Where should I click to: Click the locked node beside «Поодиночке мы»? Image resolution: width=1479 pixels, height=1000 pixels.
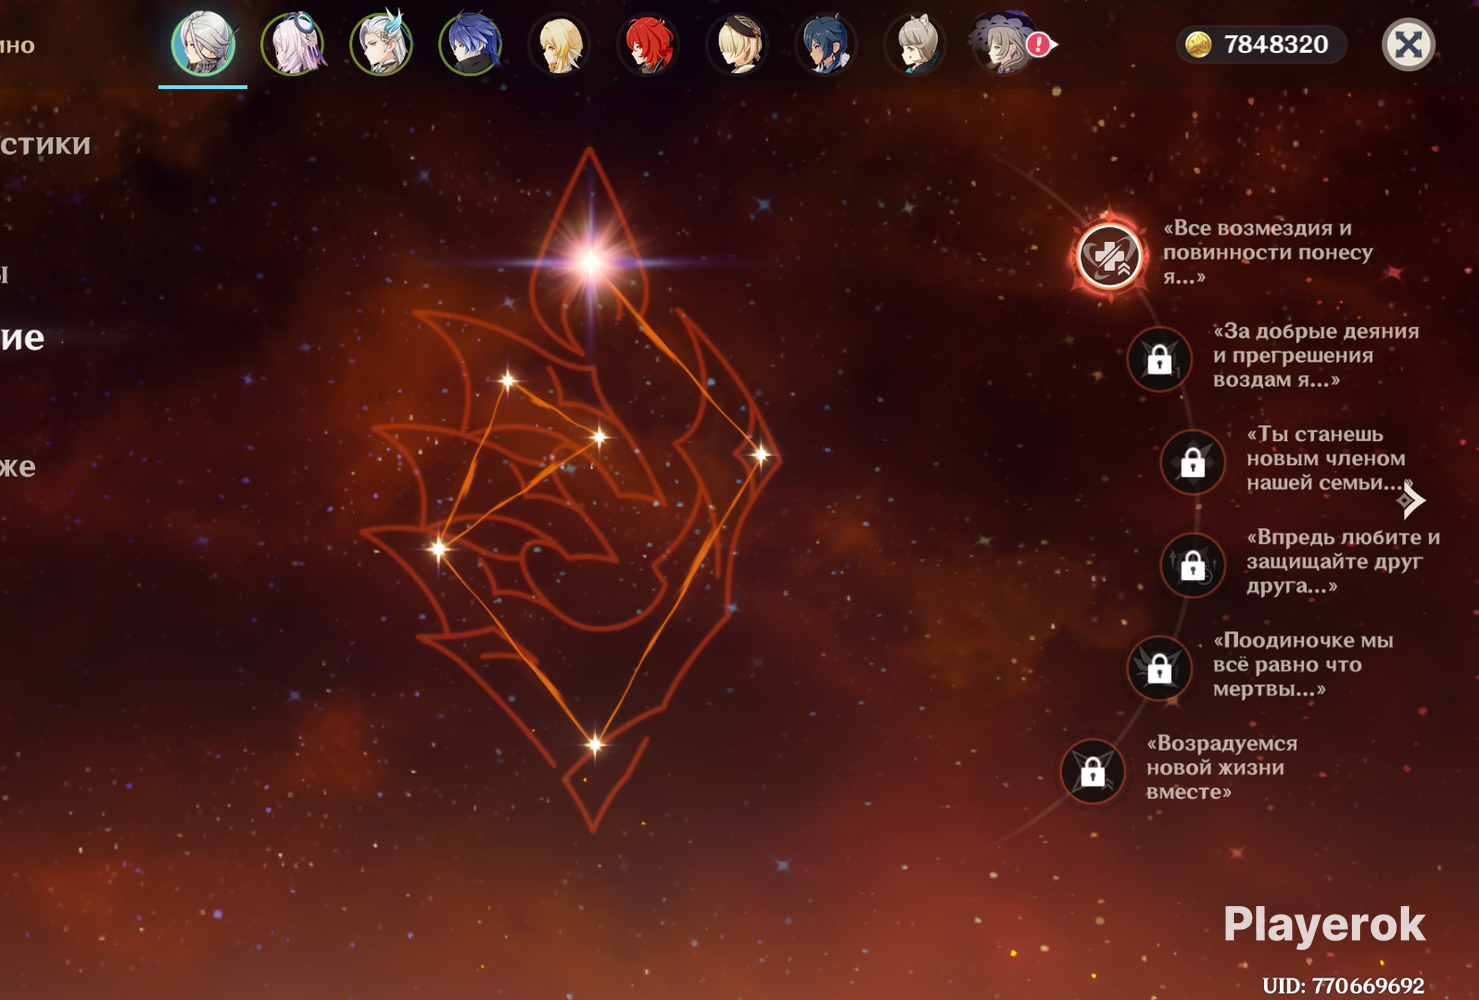[x=1159, y=668]
